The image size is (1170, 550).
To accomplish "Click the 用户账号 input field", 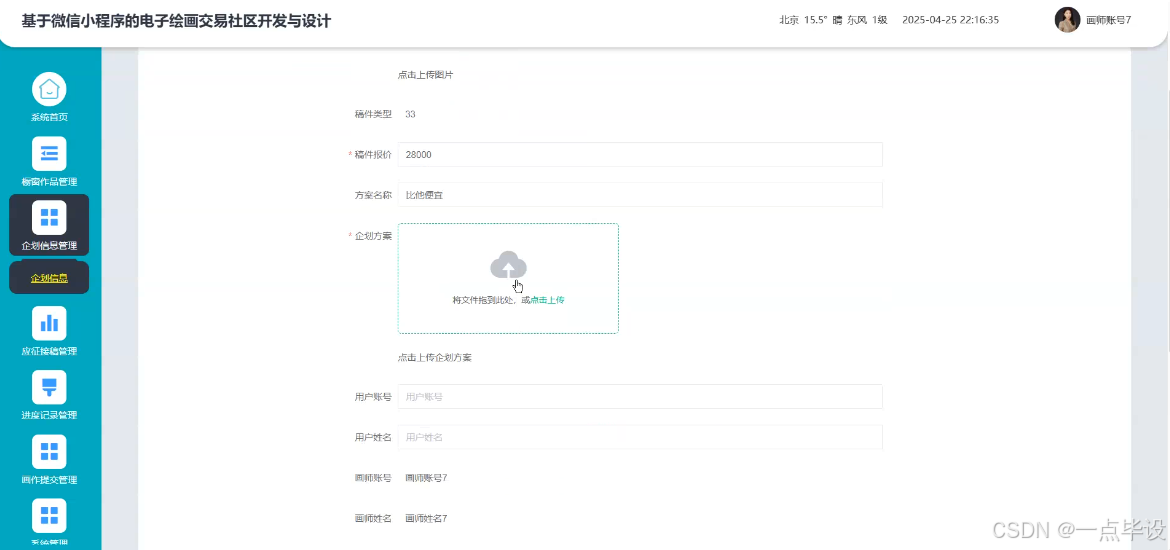I will 640,397.
